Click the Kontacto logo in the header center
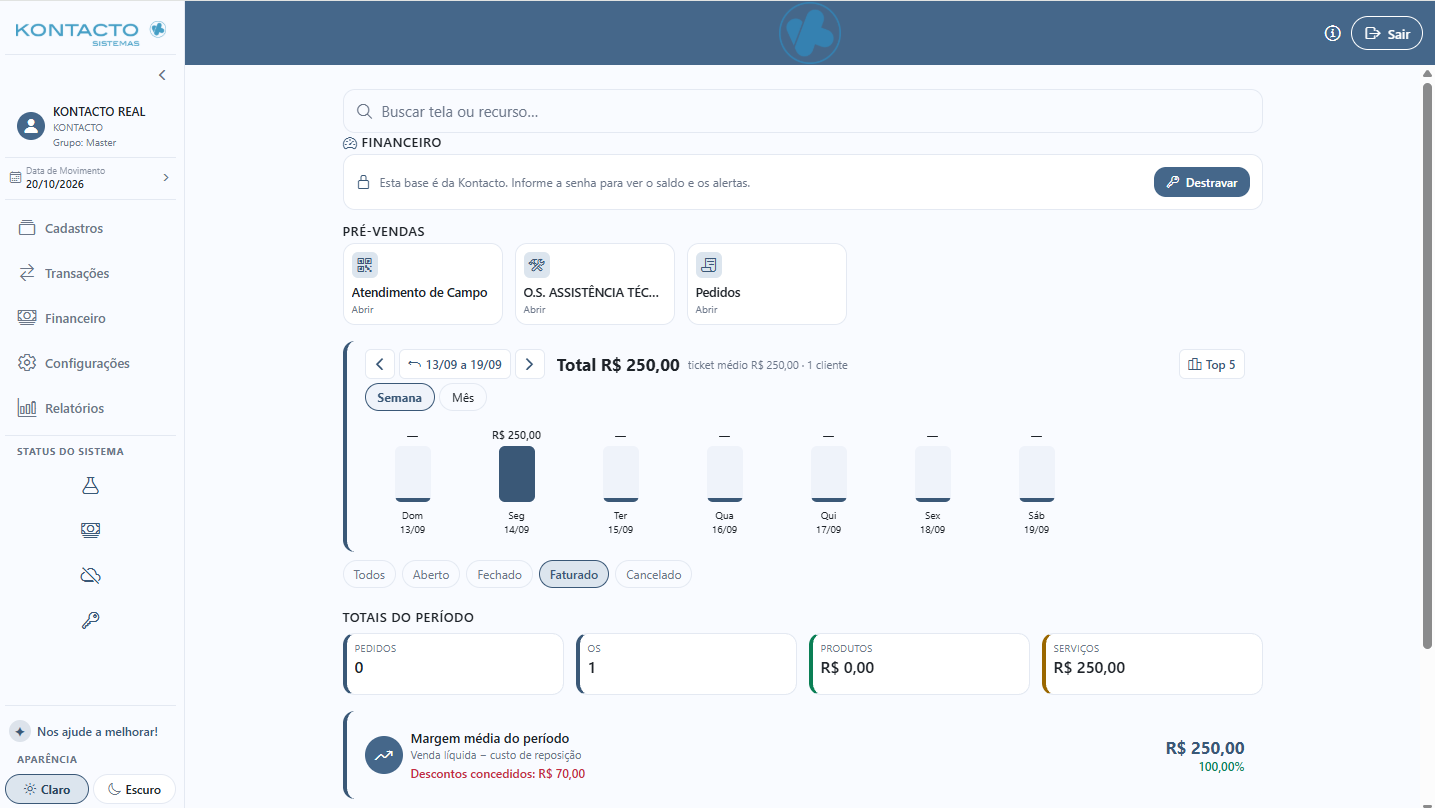The width and height of the screenshot is (1435, 808). (810, 33)
